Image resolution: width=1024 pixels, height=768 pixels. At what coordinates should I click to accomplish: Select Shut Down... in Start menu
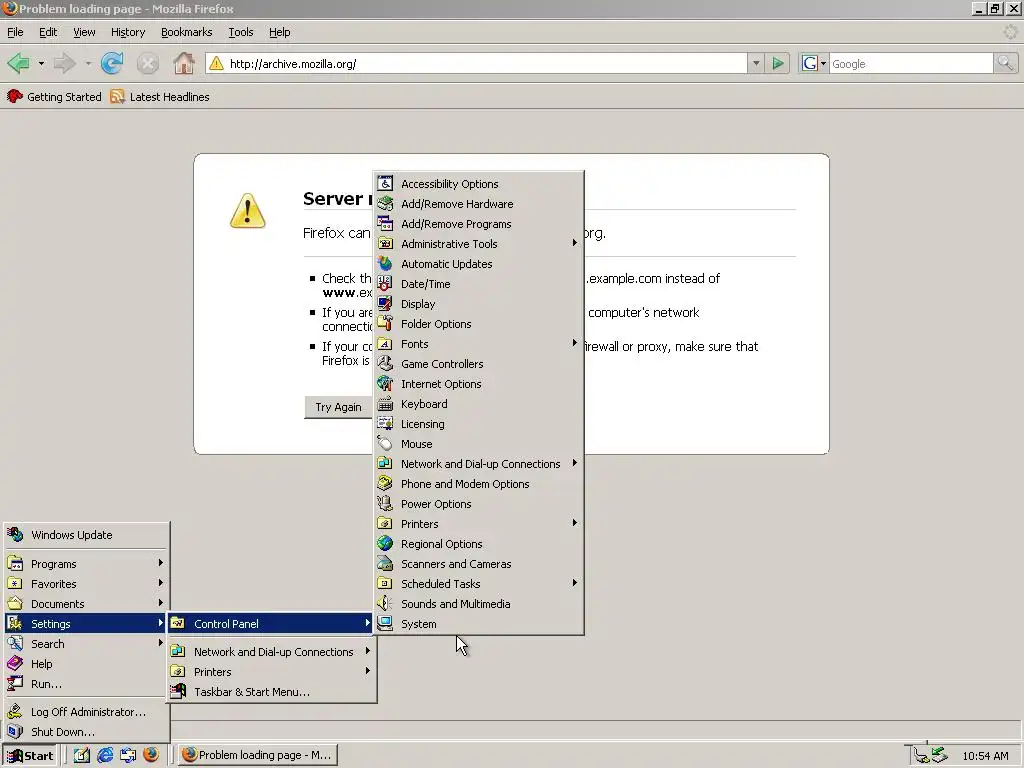(x=86, y=732)
